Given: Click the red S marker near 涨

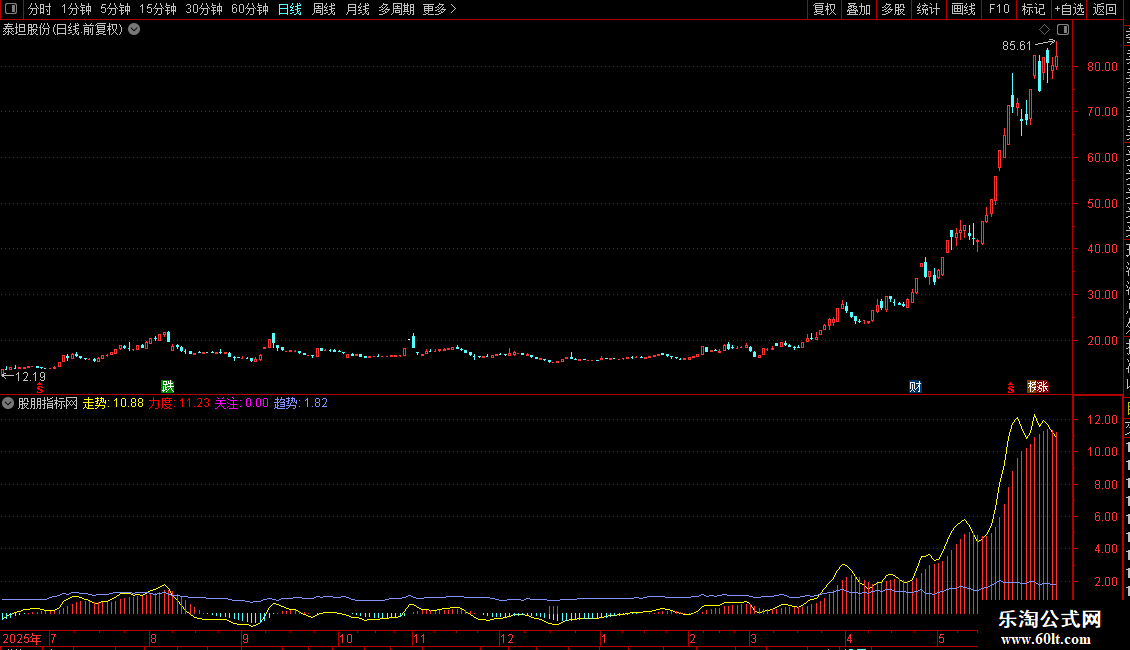Looking at the screenshot, I should pos(1011,388).
